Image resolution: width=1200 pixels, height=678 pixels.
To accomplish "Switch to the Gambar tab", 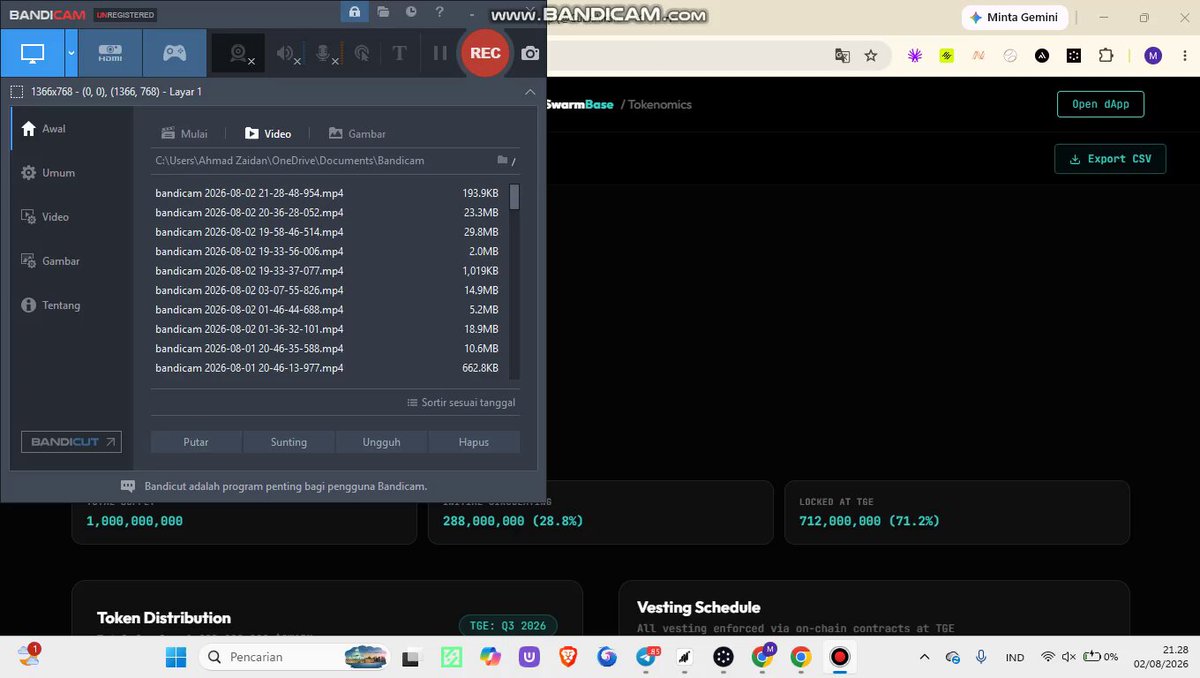I will (x=357, y=134).
